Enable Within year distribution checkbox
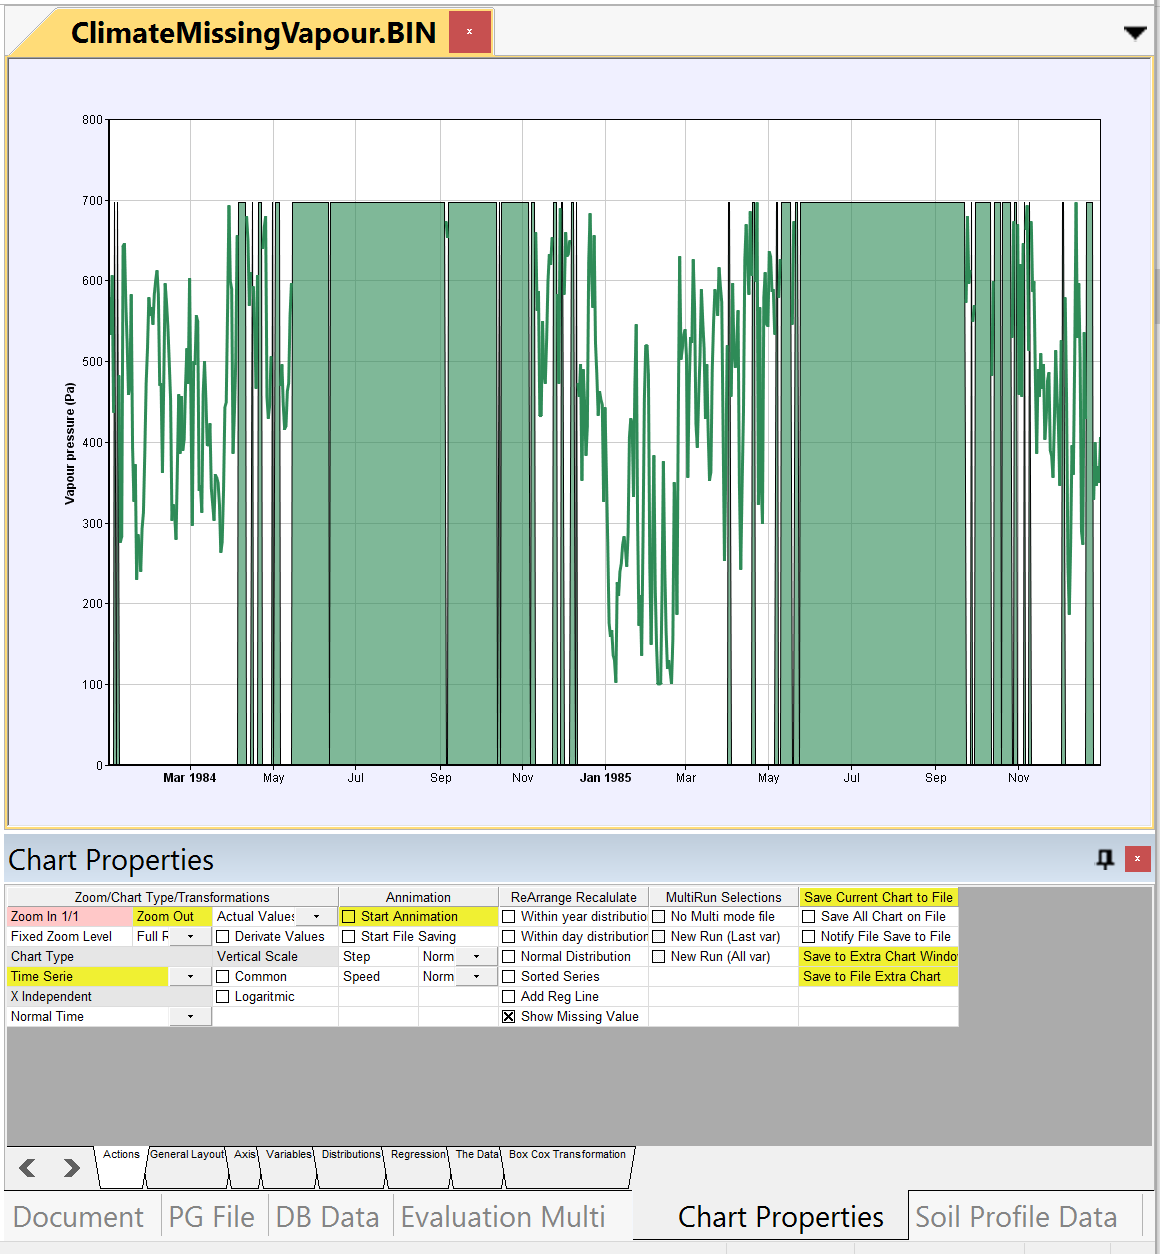The width and height of the screenshot is (1160, 1254). click(509, 917)
